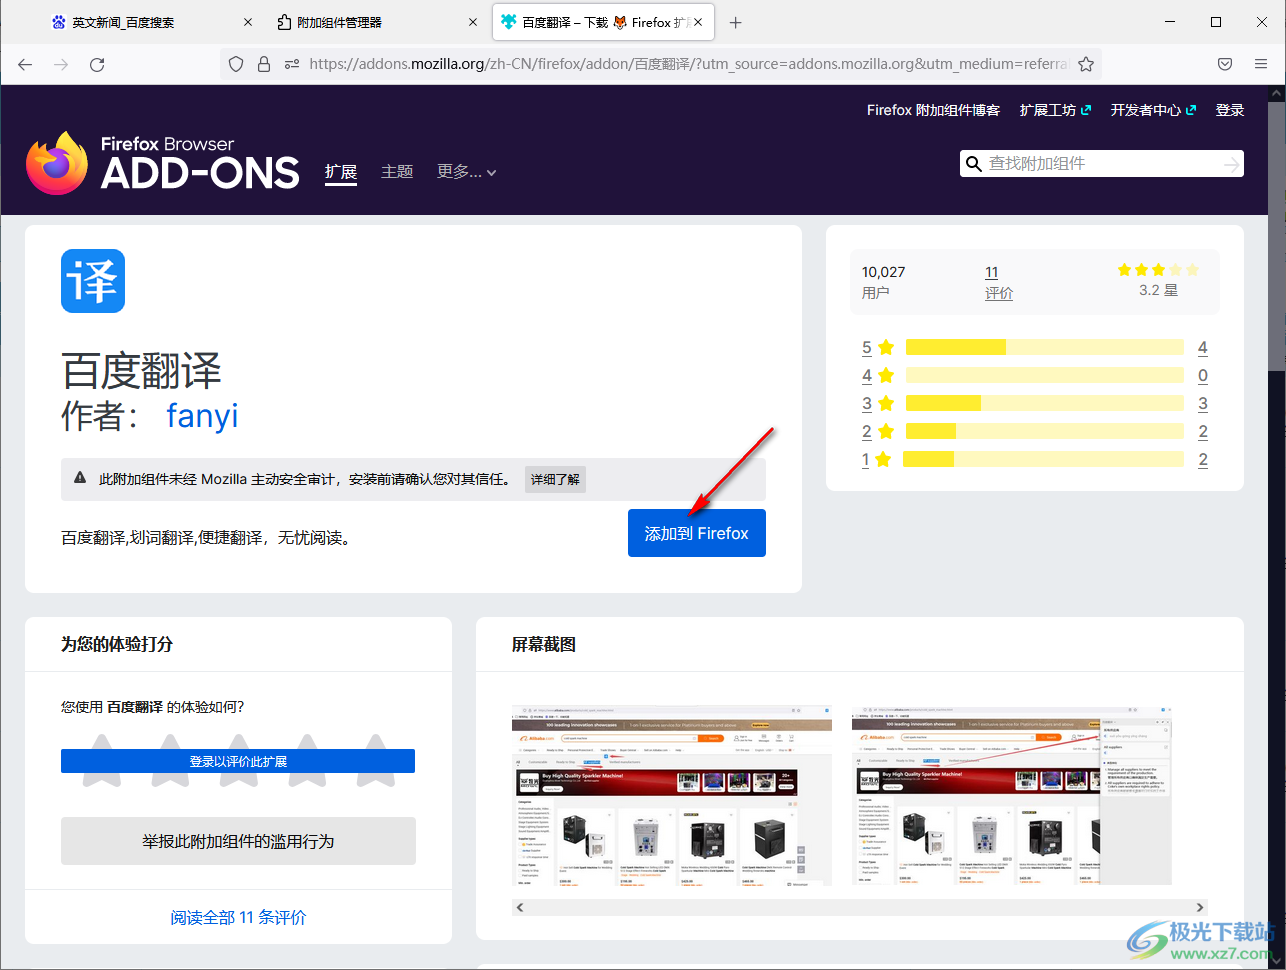Close the 百度翻译 tab

pos(697,22)
